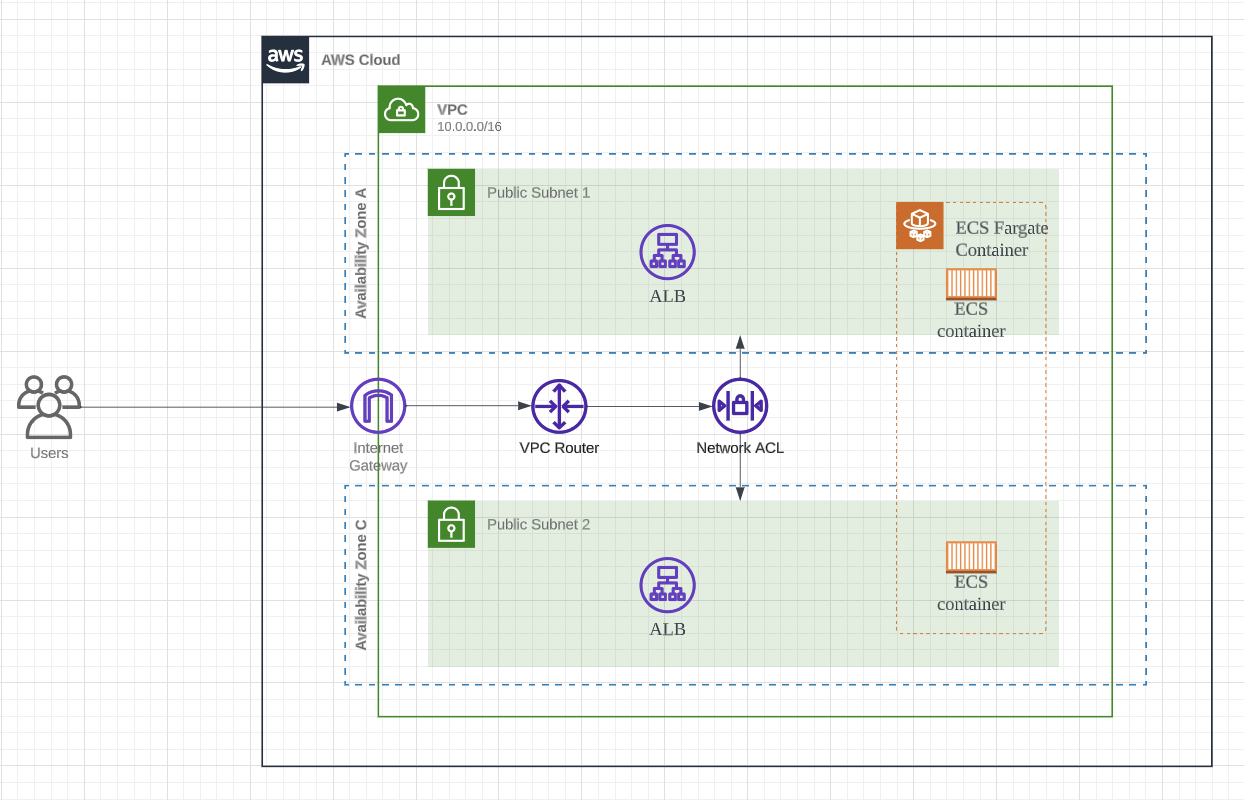Select the ALB label in Public Subnet 1
Screen dimensions: 1244x800
click(x=668, y=296)
